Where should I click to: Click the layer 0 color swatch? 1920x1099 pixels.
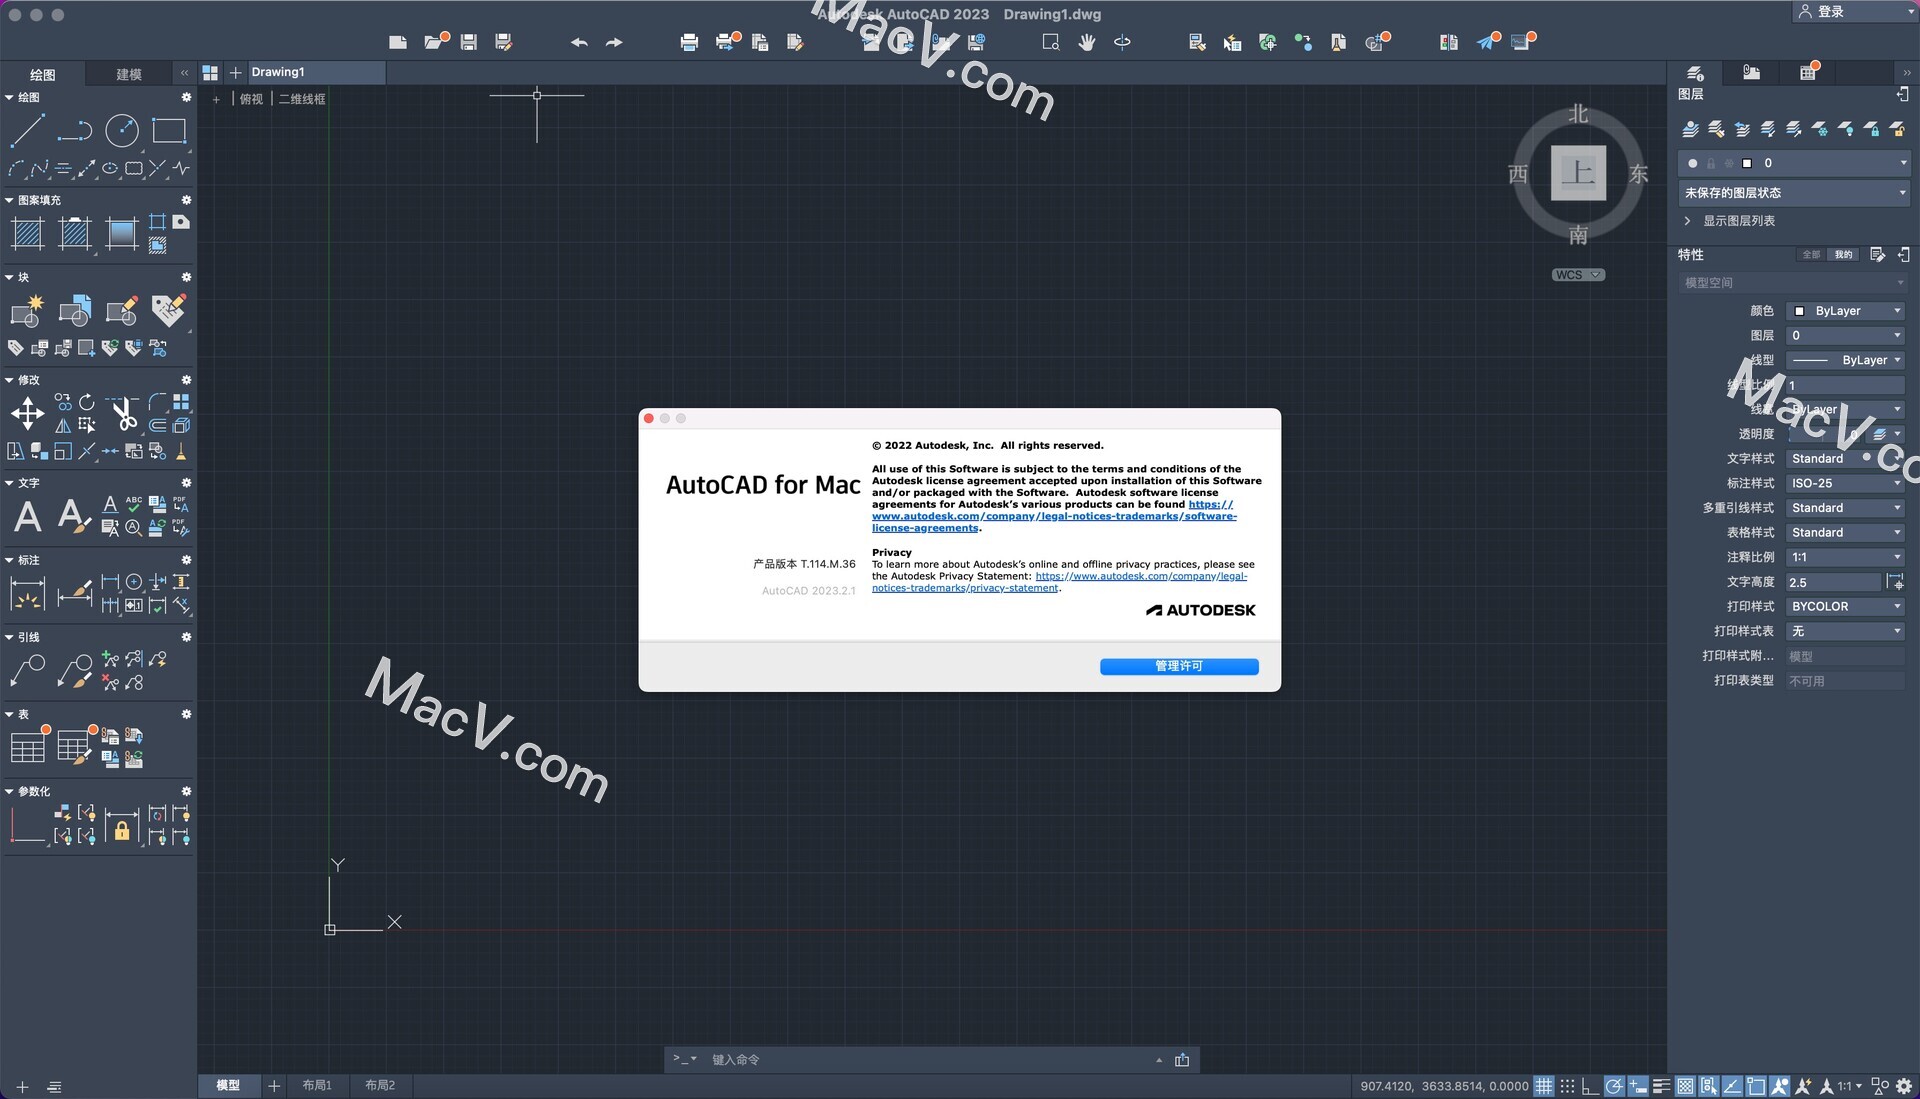coord(1747,163)
